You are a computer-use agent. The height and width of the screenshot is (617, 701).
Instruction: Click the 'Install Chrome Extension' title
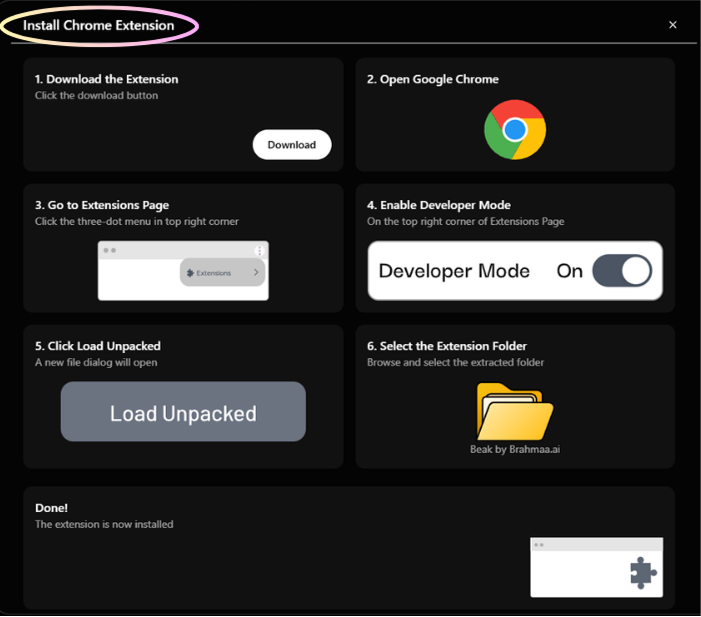click(x=98, y=25)
